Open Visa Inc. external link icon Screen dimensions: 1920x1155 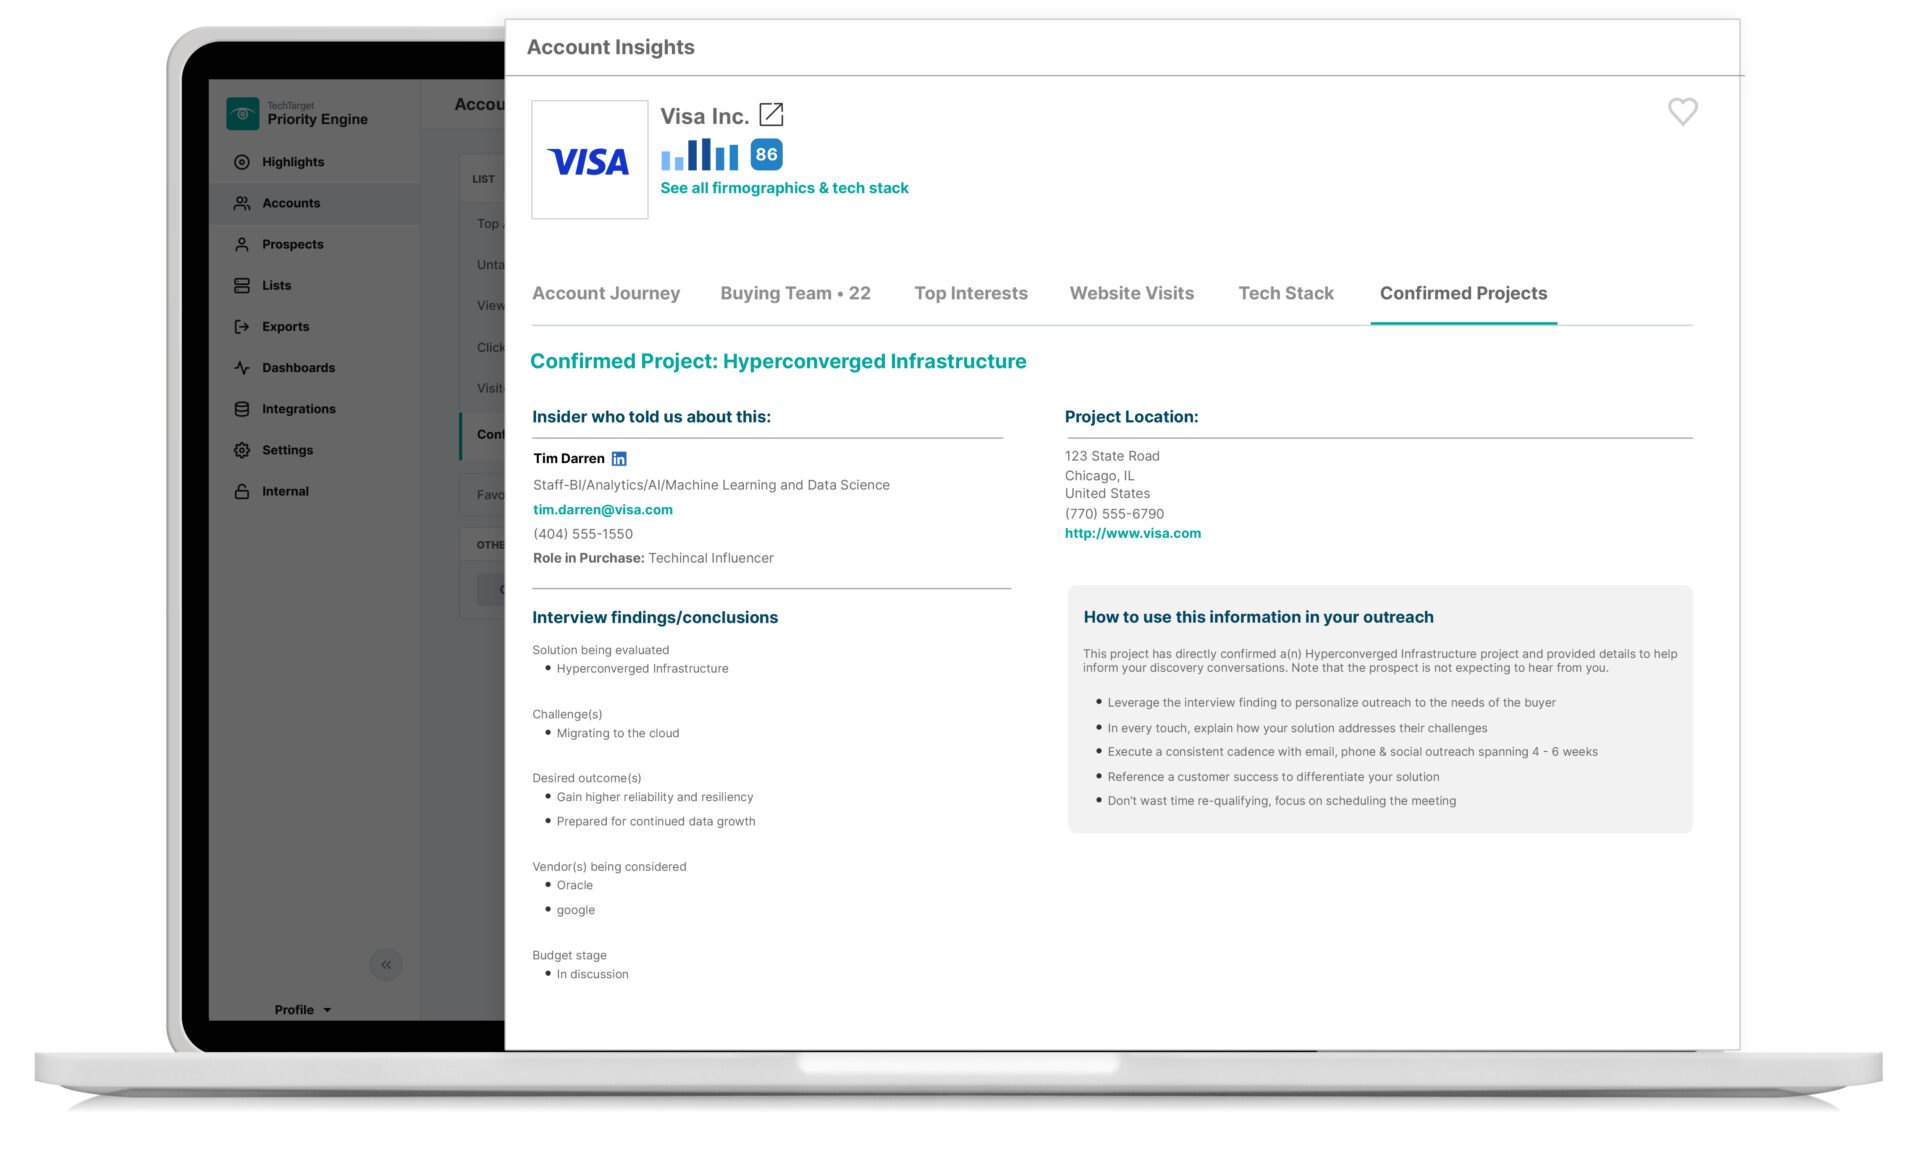click(771, 115)
